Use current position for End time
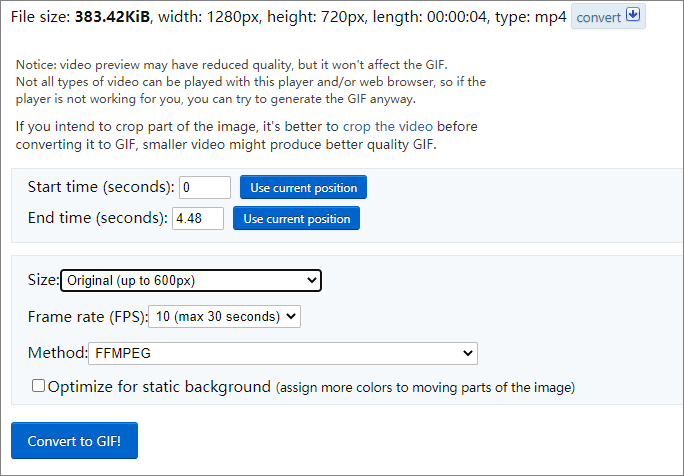The image size is (684, 476). 296,218
